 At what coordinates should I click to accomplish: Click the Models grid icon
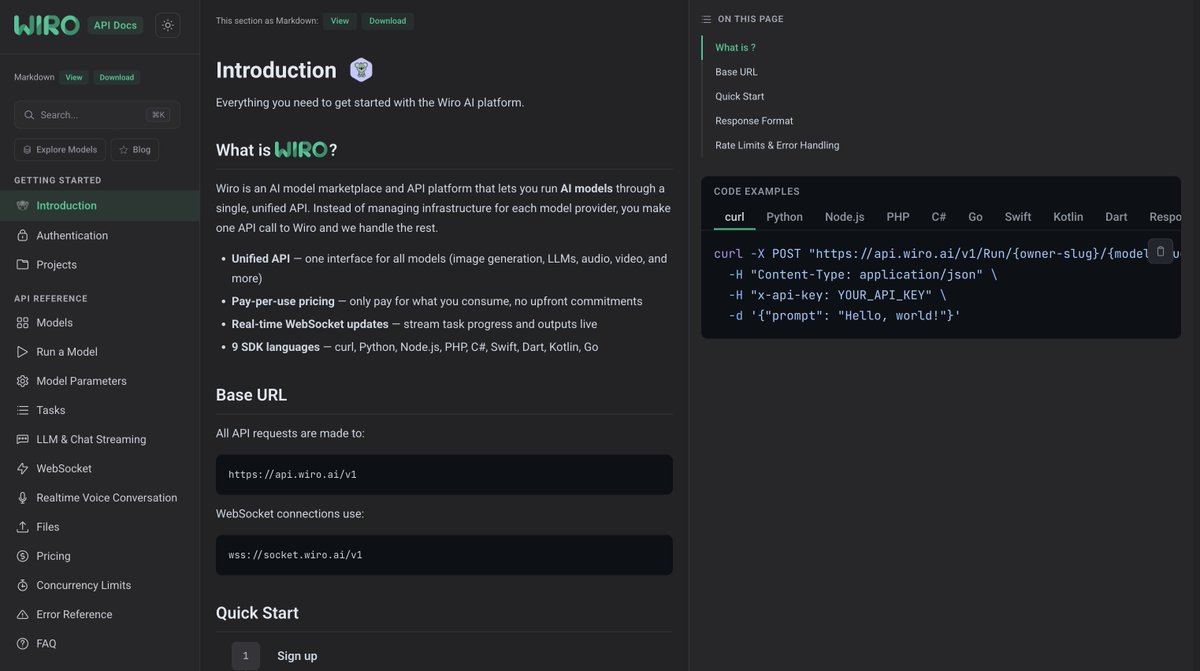point(23,323)
